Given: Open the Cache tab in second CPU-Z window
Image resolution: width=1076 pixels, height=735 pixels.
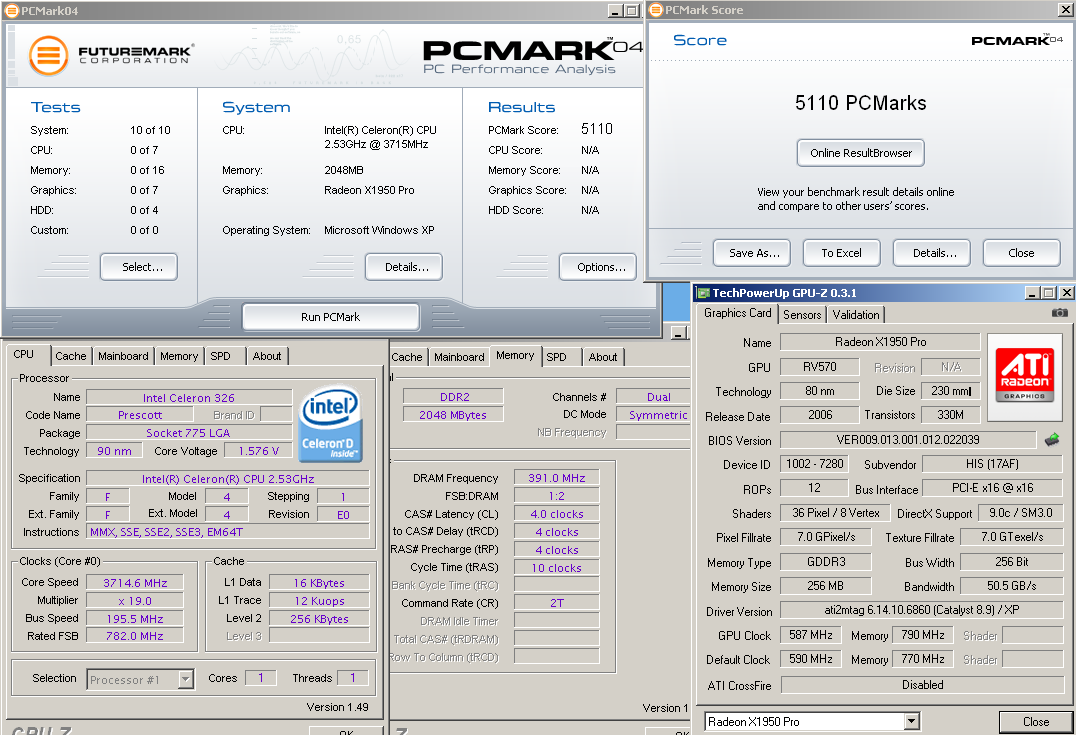Looking at the screenshot, I should 407,357.
